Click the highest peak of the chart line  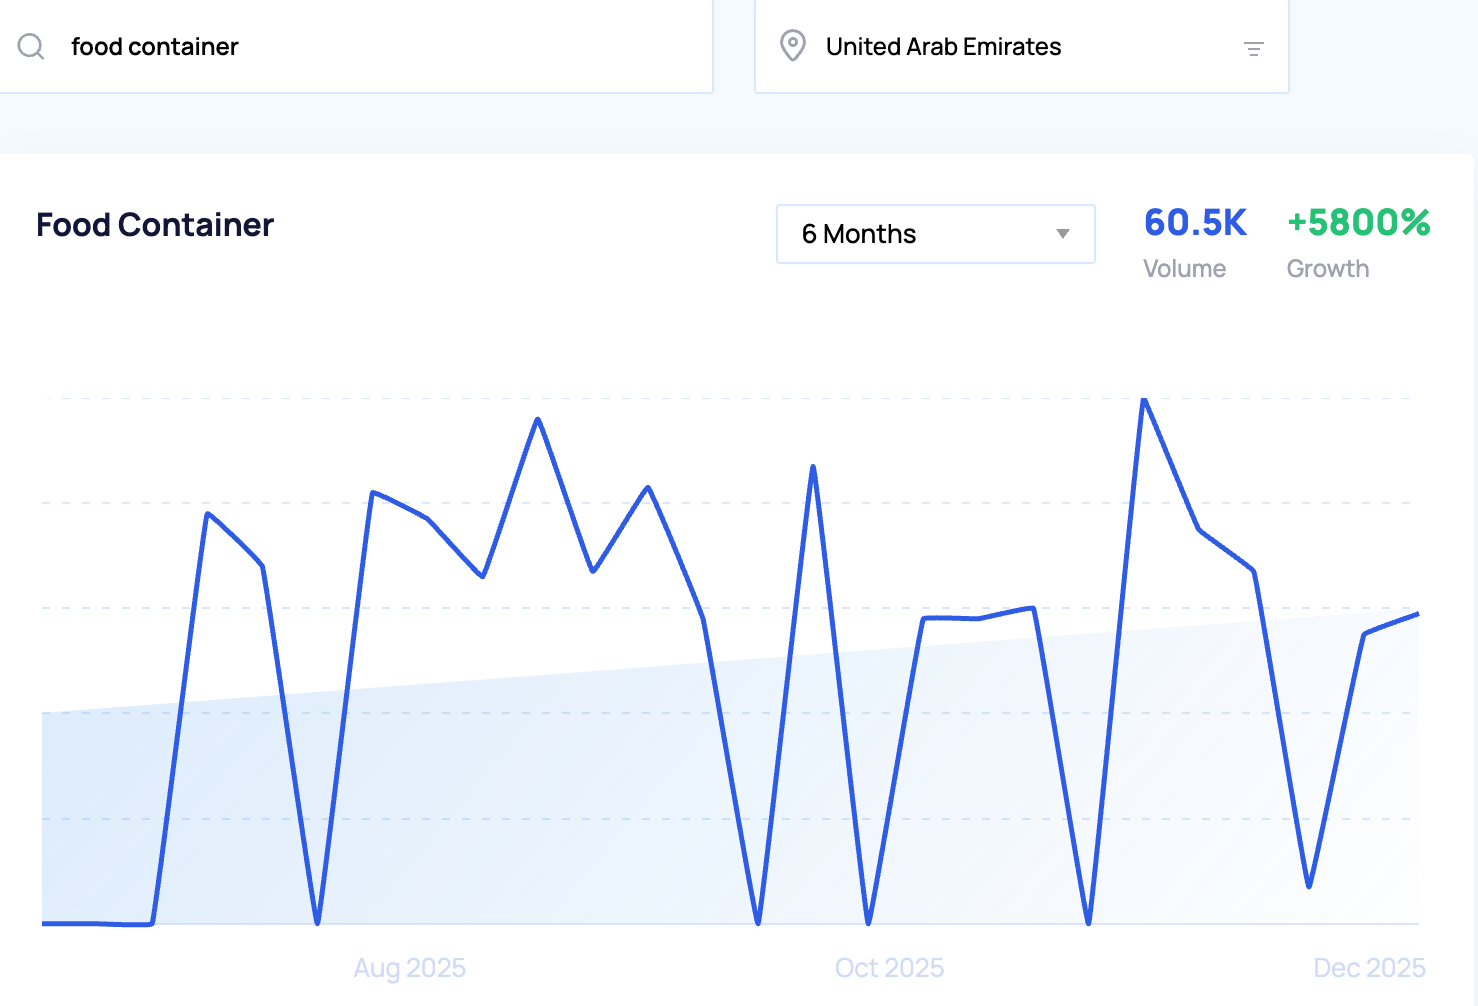[1144, 400]
